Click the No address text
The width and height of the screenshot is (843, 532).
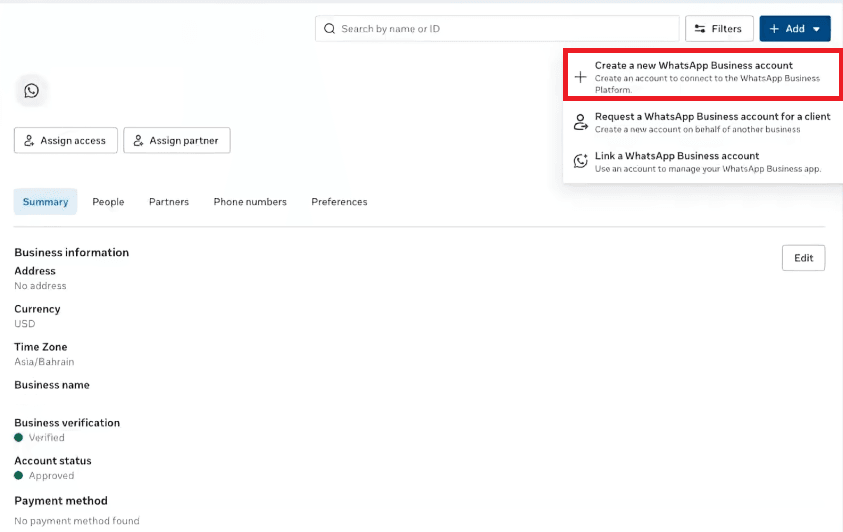click(x=40, y=286)
